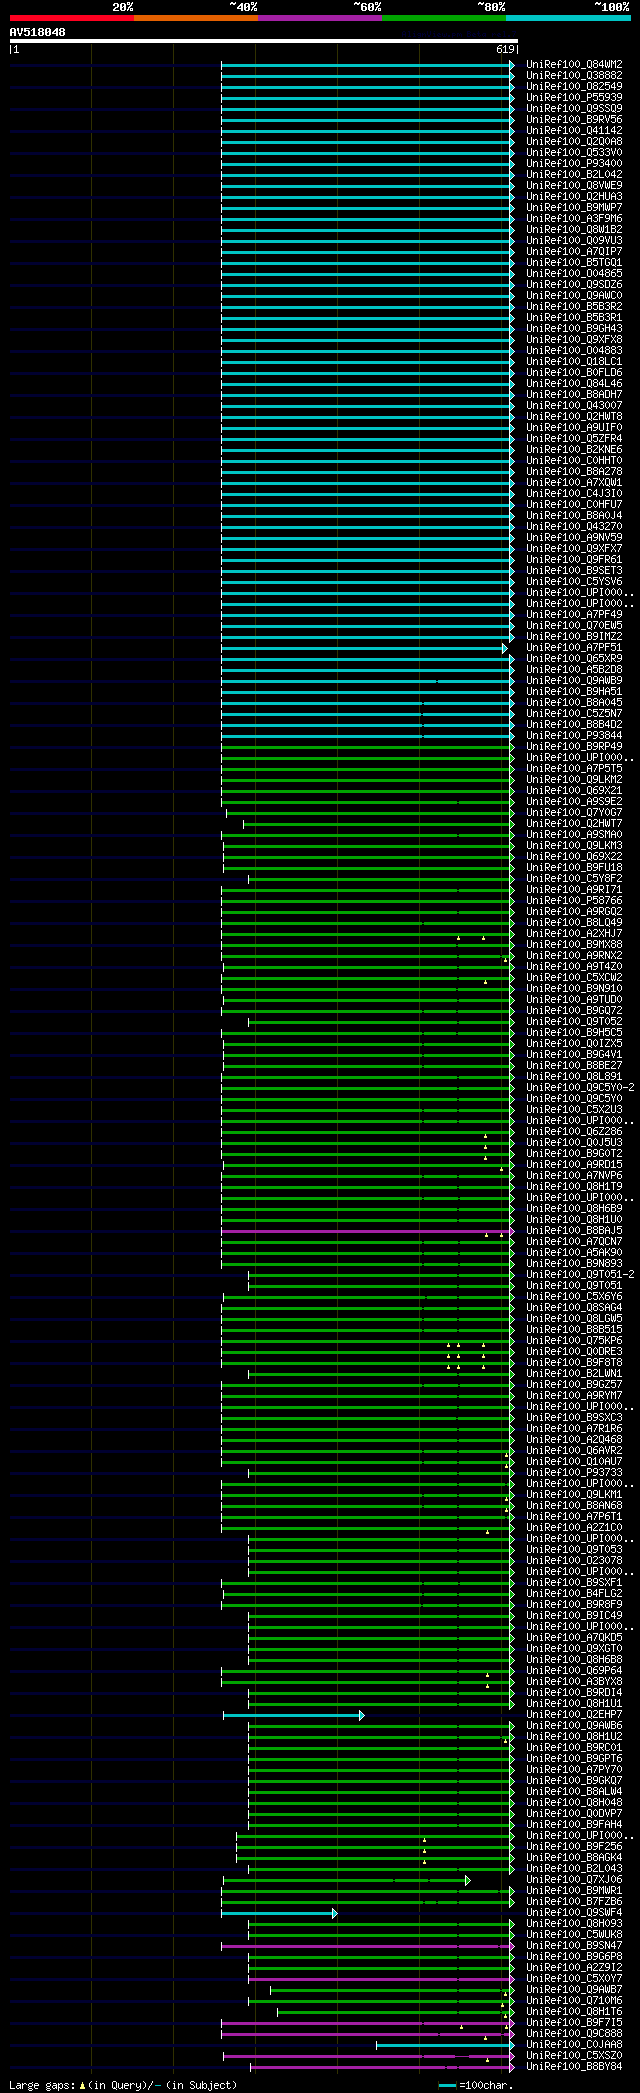Select the UniRef100_Q2HUA3 label
640x2093 pixels.
click(574, 197)
